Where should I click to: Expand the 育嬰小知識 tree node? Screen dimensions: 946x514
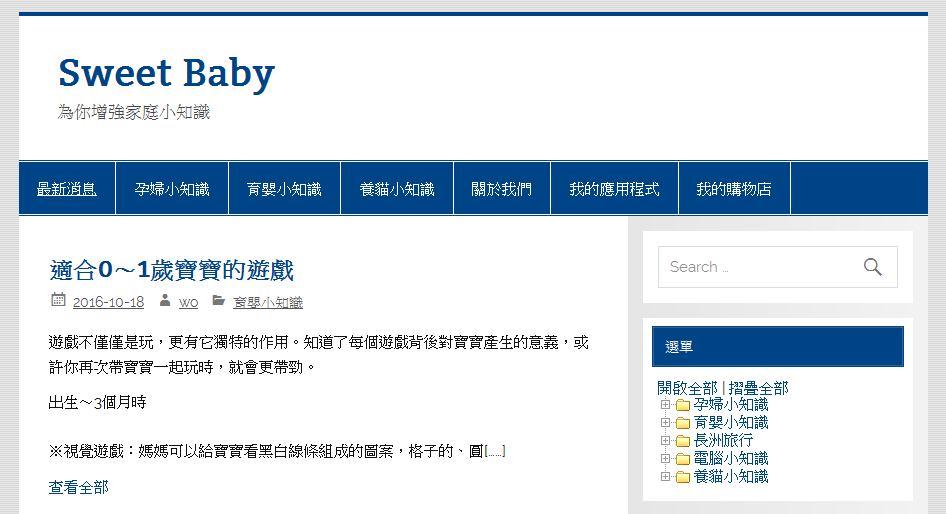point(665,423)
